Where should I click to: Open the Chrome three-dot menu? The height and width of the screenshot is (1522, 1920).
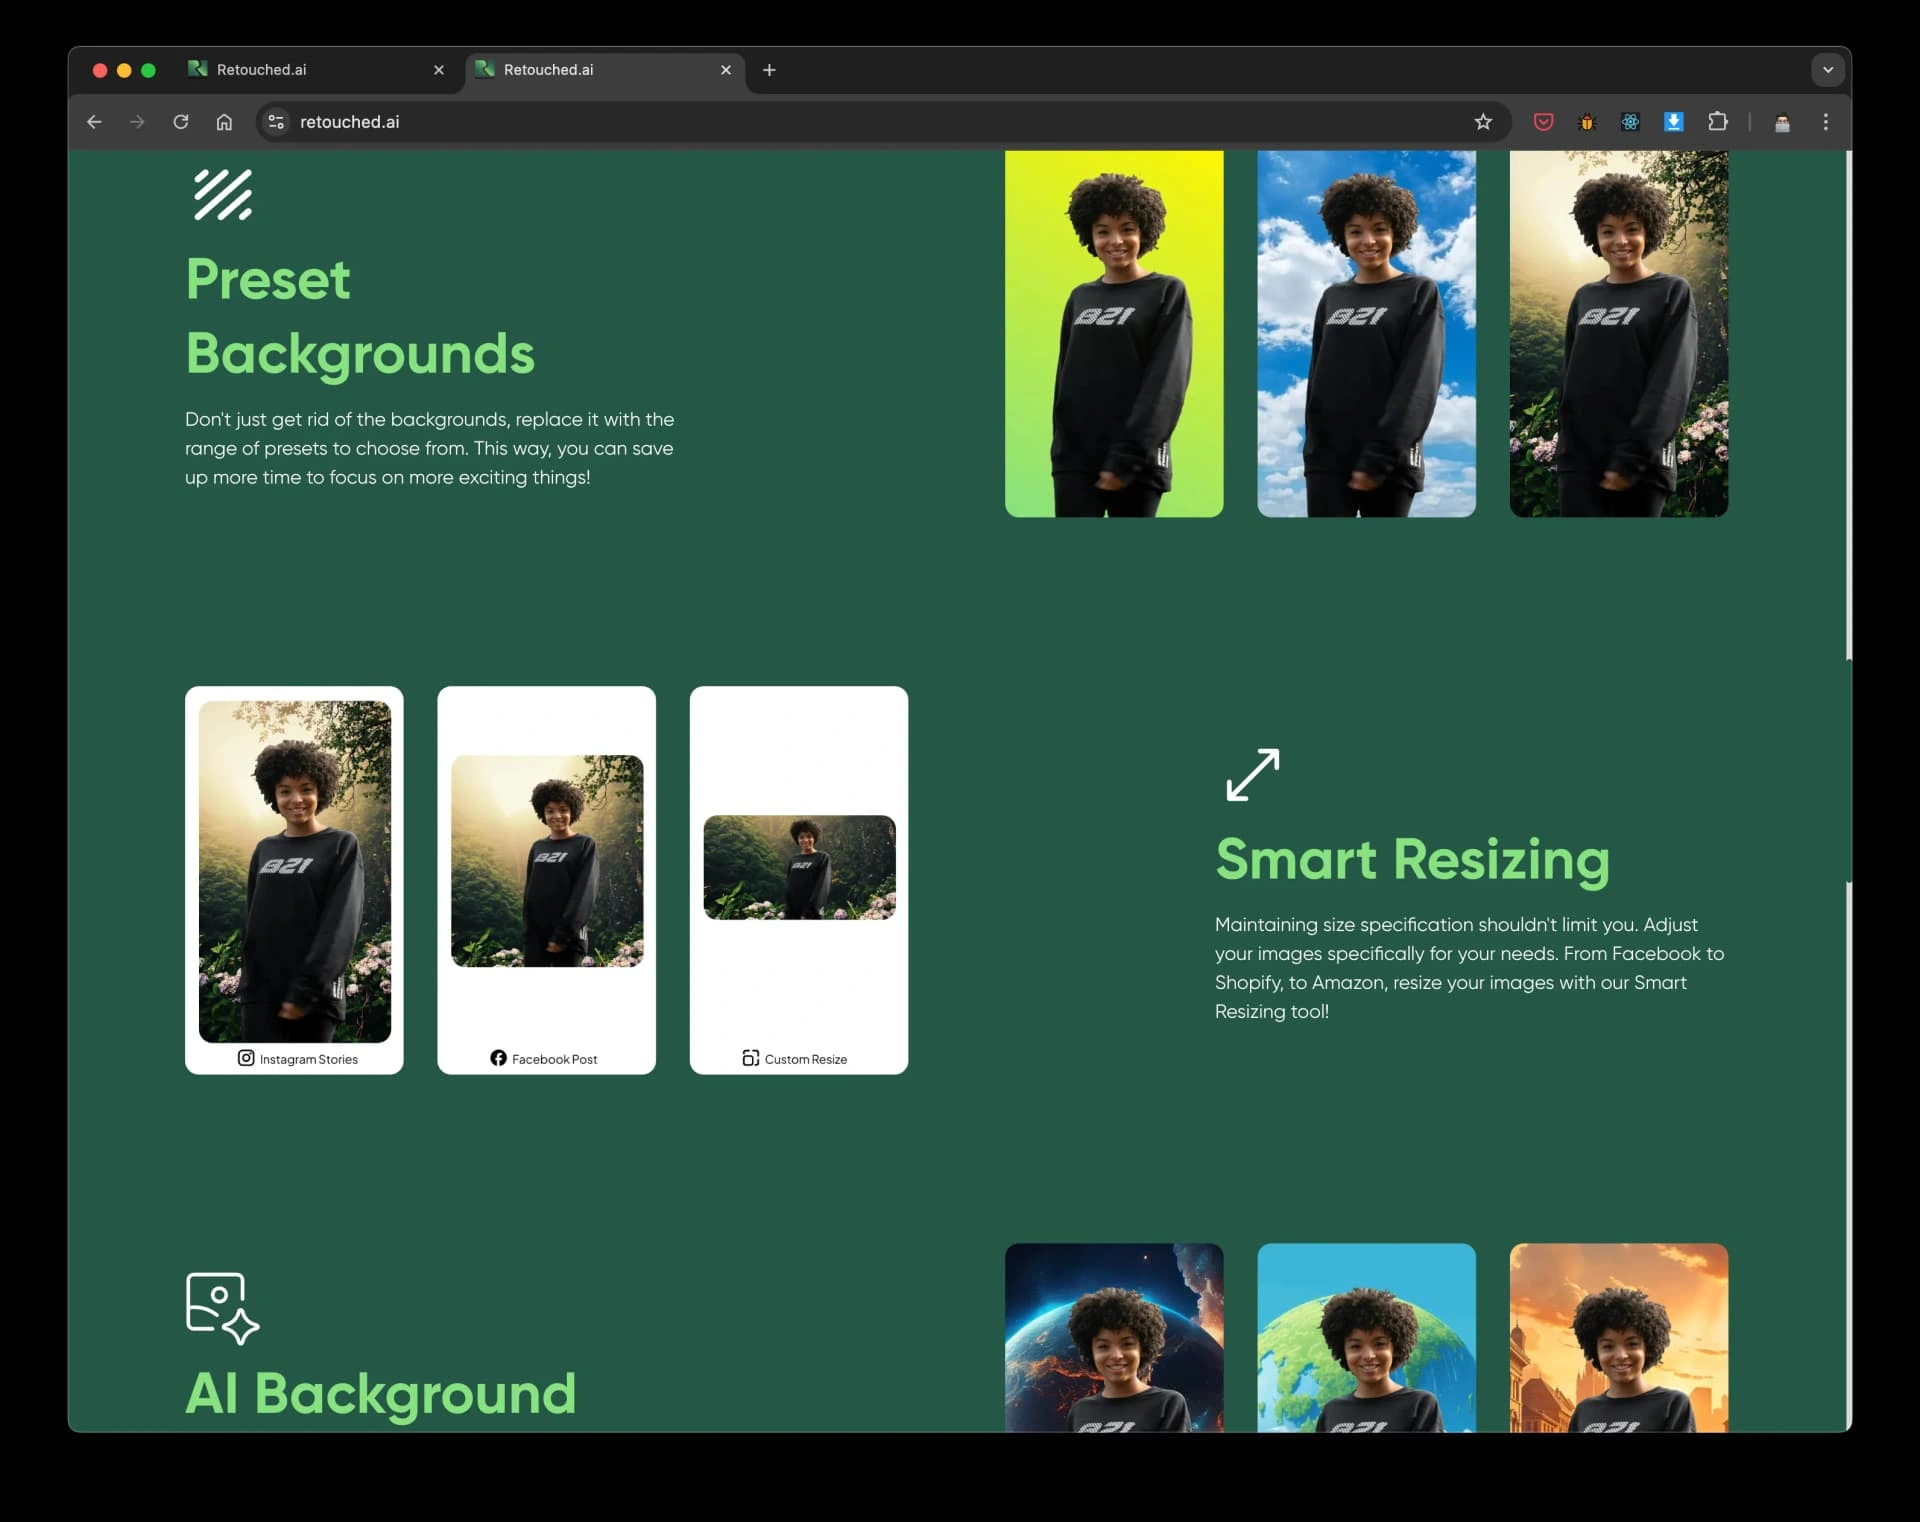[1826, 122]
